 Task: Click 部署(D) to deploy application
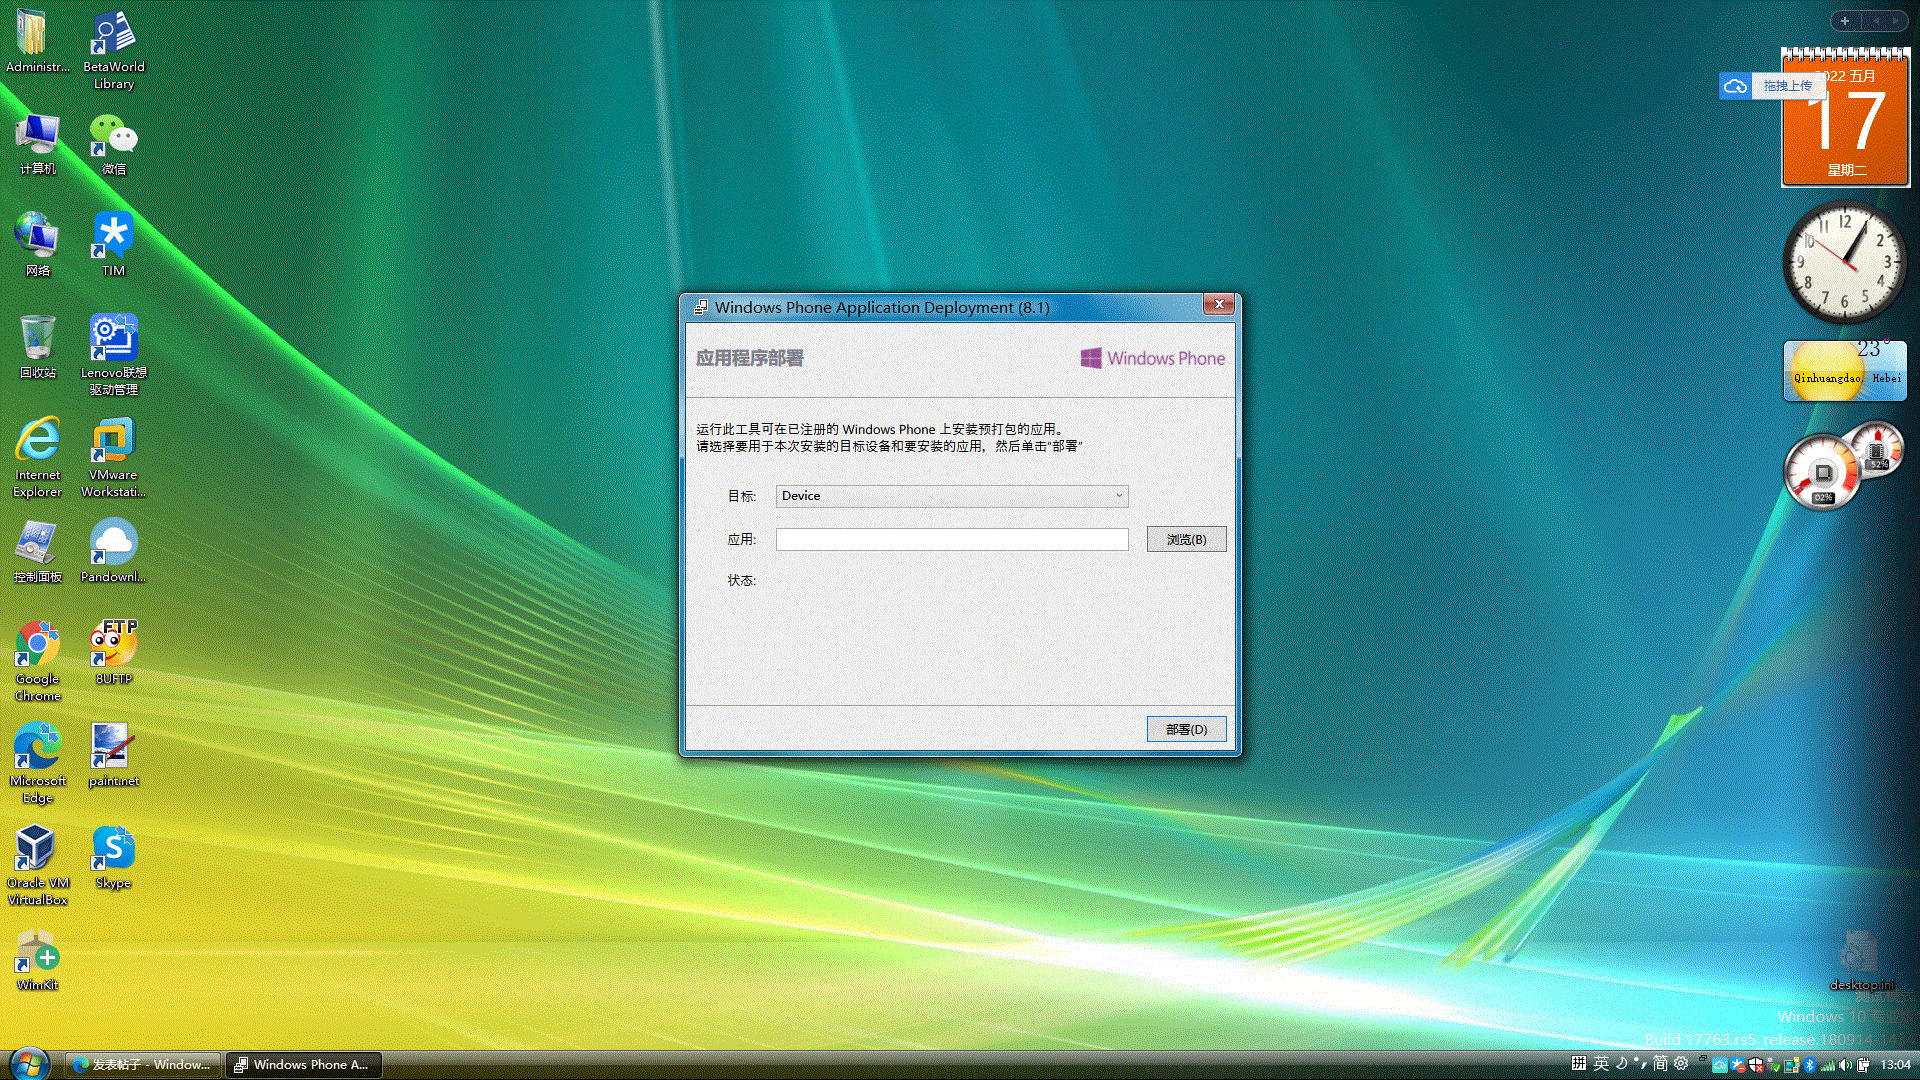pos(1184,729)
